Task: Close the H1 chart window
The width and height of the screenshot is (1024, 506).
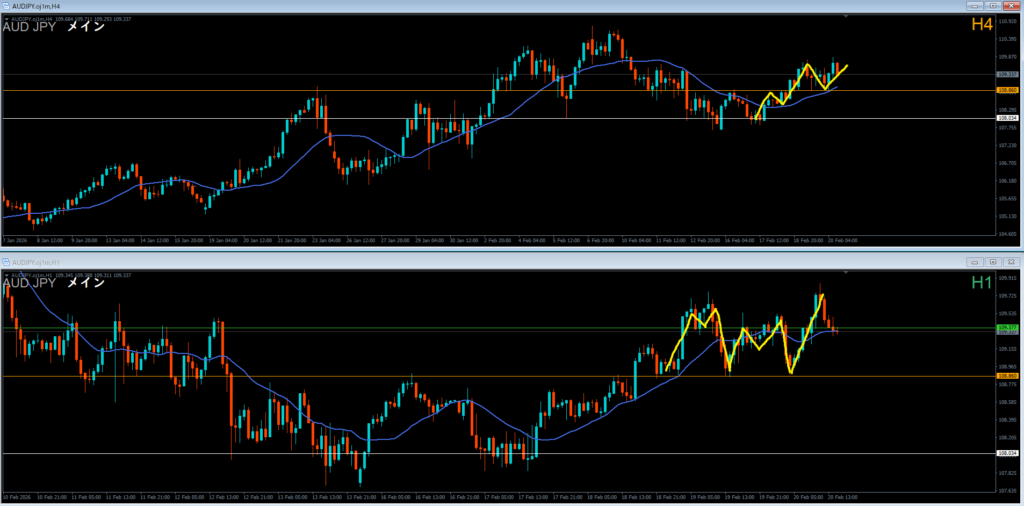Action: [x=1011, y=261]
